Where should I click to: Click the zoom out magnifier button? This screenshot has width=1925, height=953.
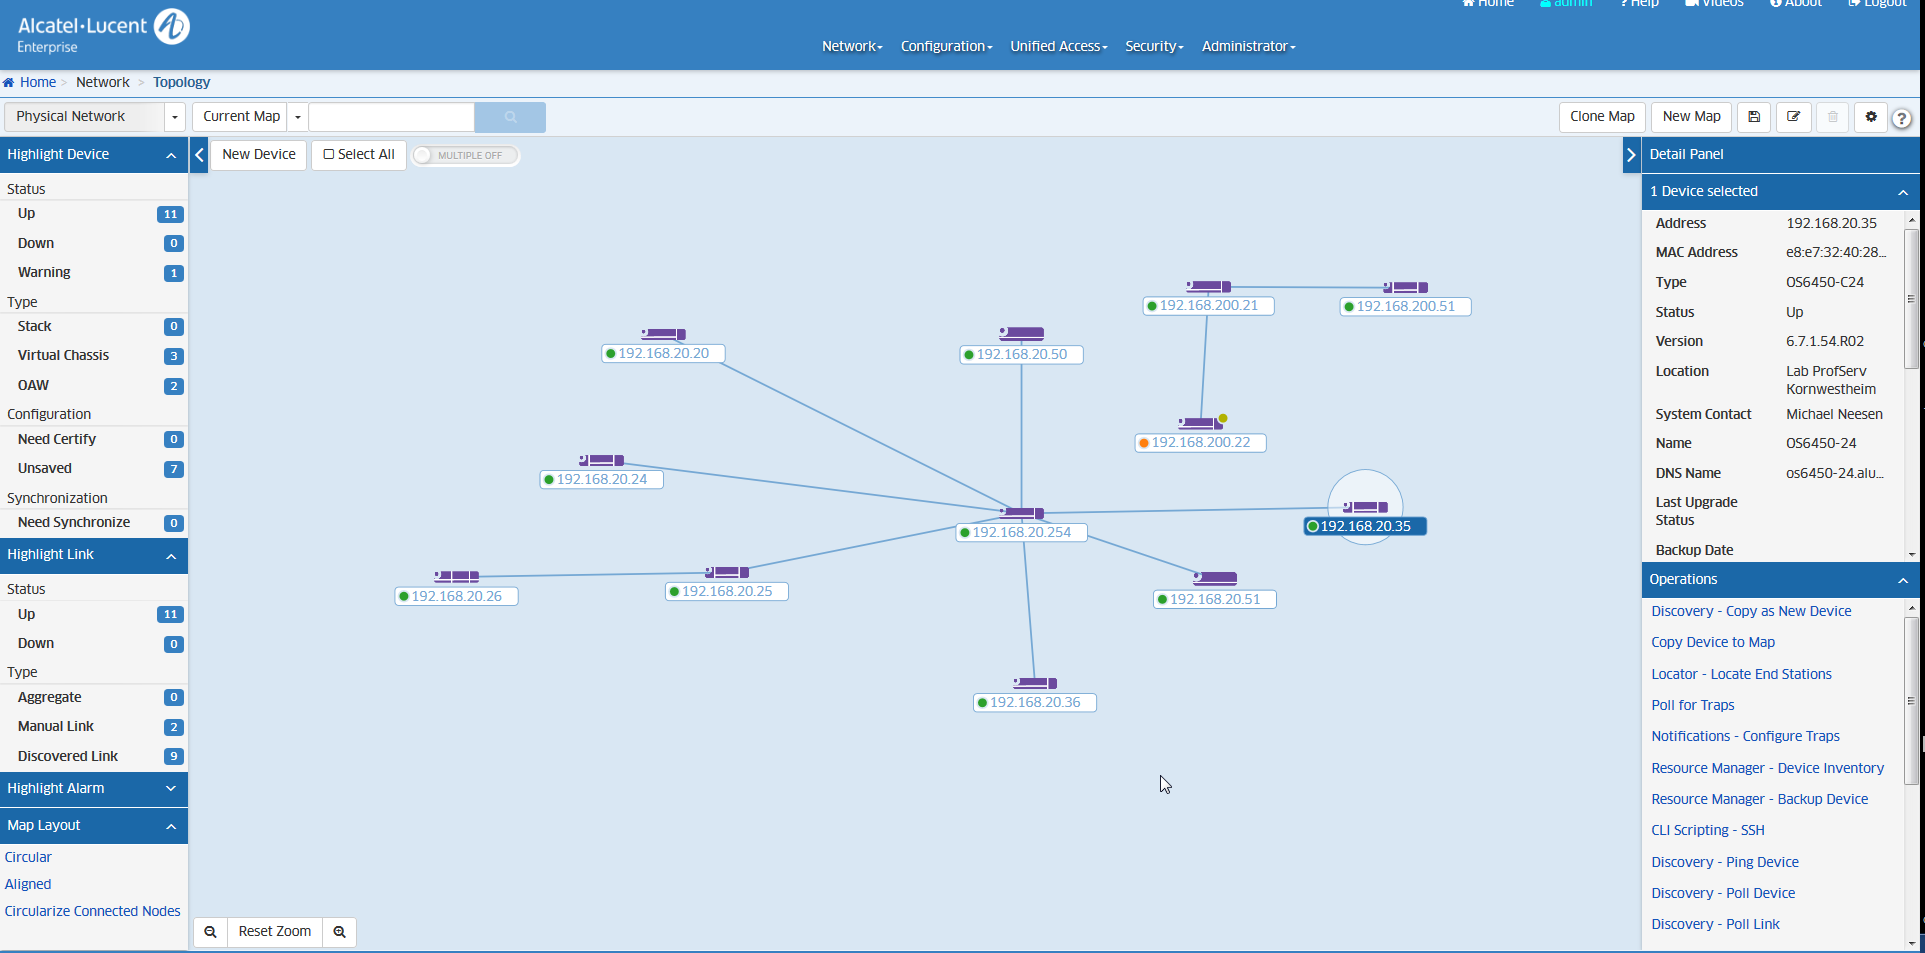point(211,932)
